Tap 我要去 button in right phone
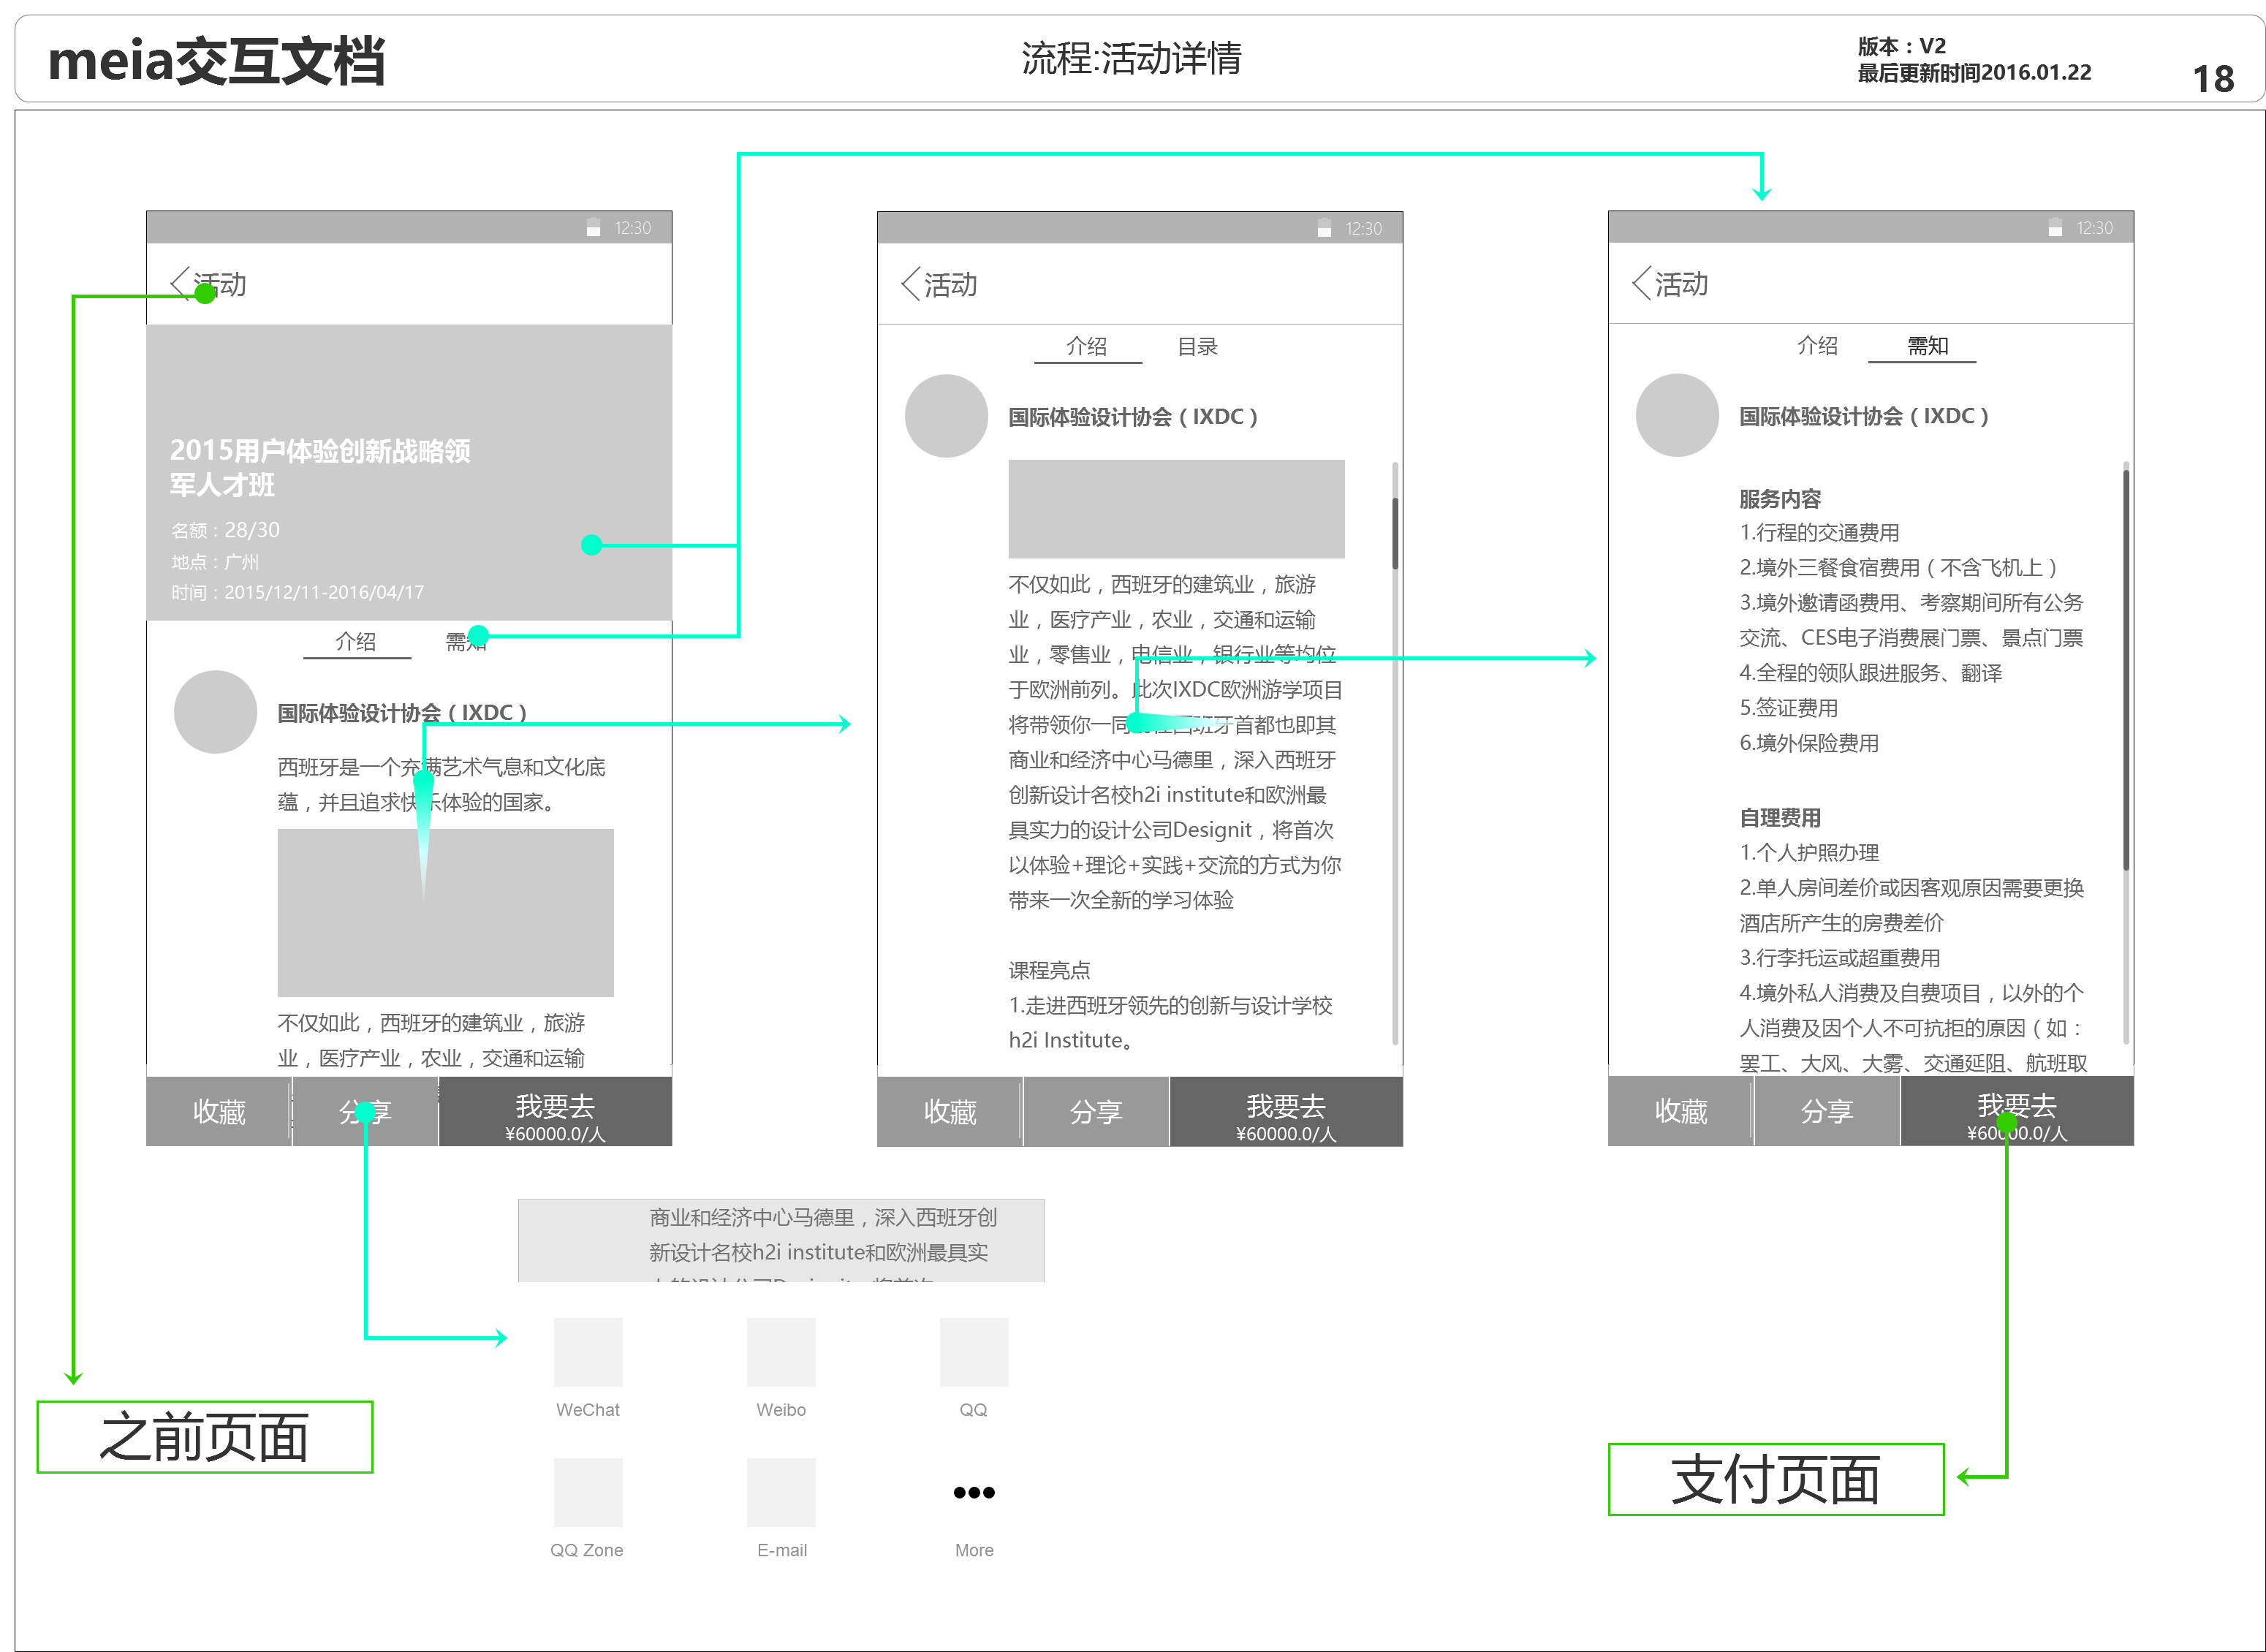The height and width of the screenshot is (1652, 2266). 2017,1110
